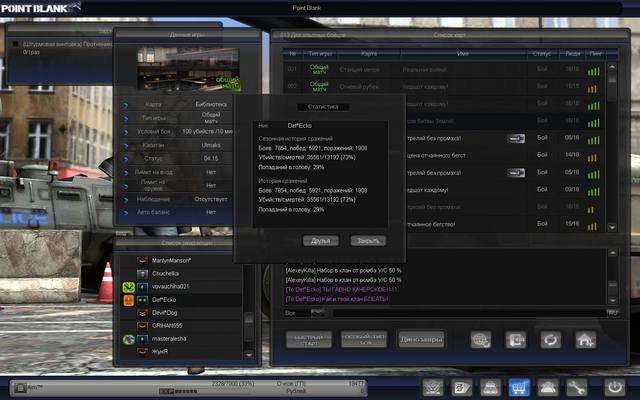Open settings with the wrench icon
This screenshot has height=400, width=640.
[576, 387]
